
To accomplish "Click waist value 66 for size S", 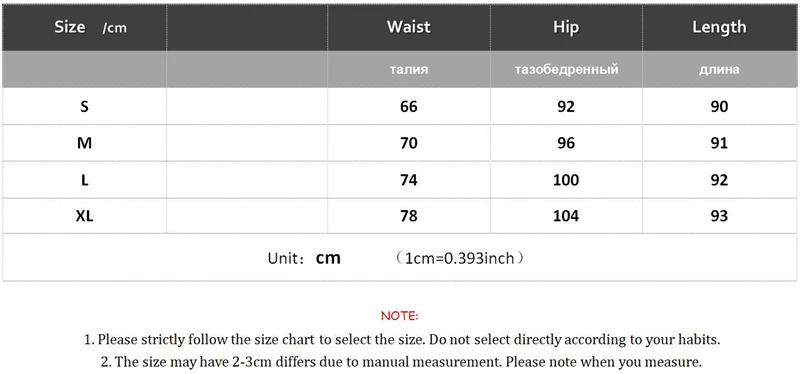I will tap(409, 107).
